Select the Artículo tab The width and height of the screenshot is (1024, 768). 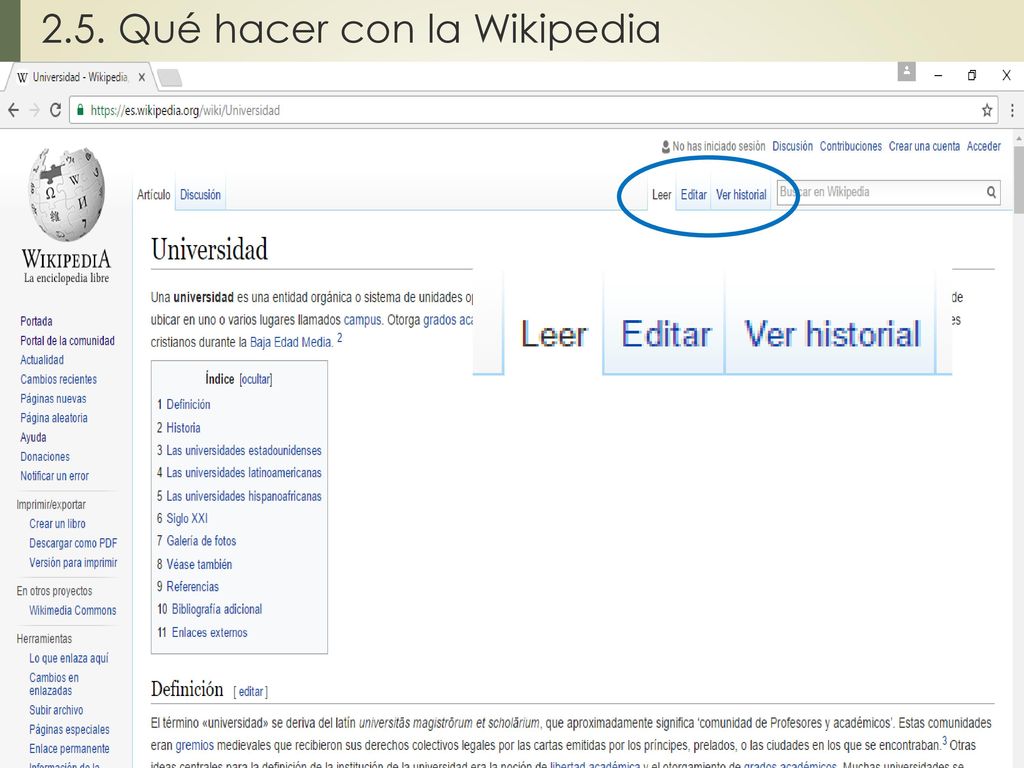153,195
